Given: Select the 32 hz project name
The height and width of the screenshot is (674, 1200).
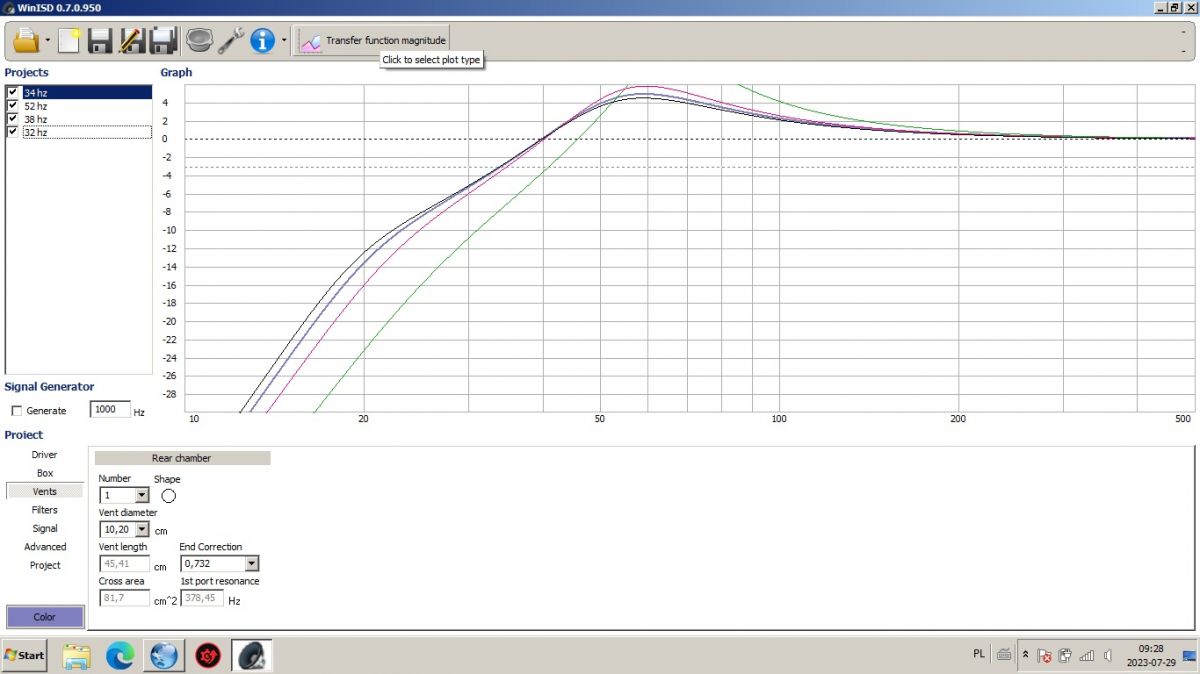Looking at the screenshot, I should pyautogui.click(x=36, y=132).
